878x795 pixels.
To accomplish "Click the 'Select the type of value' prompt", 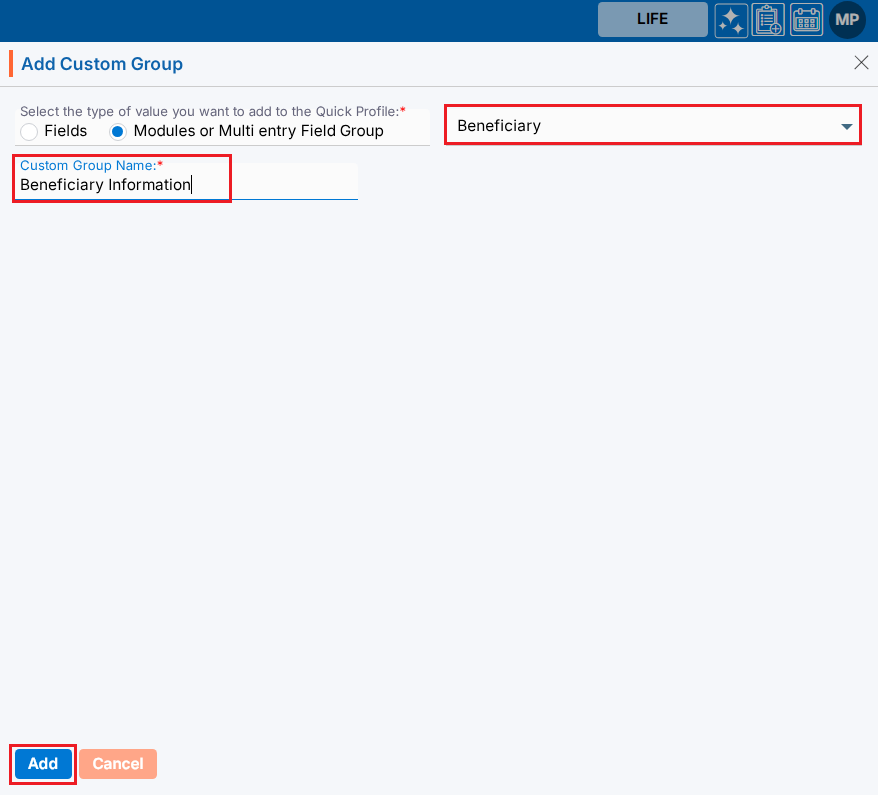I will click(209, 111).
